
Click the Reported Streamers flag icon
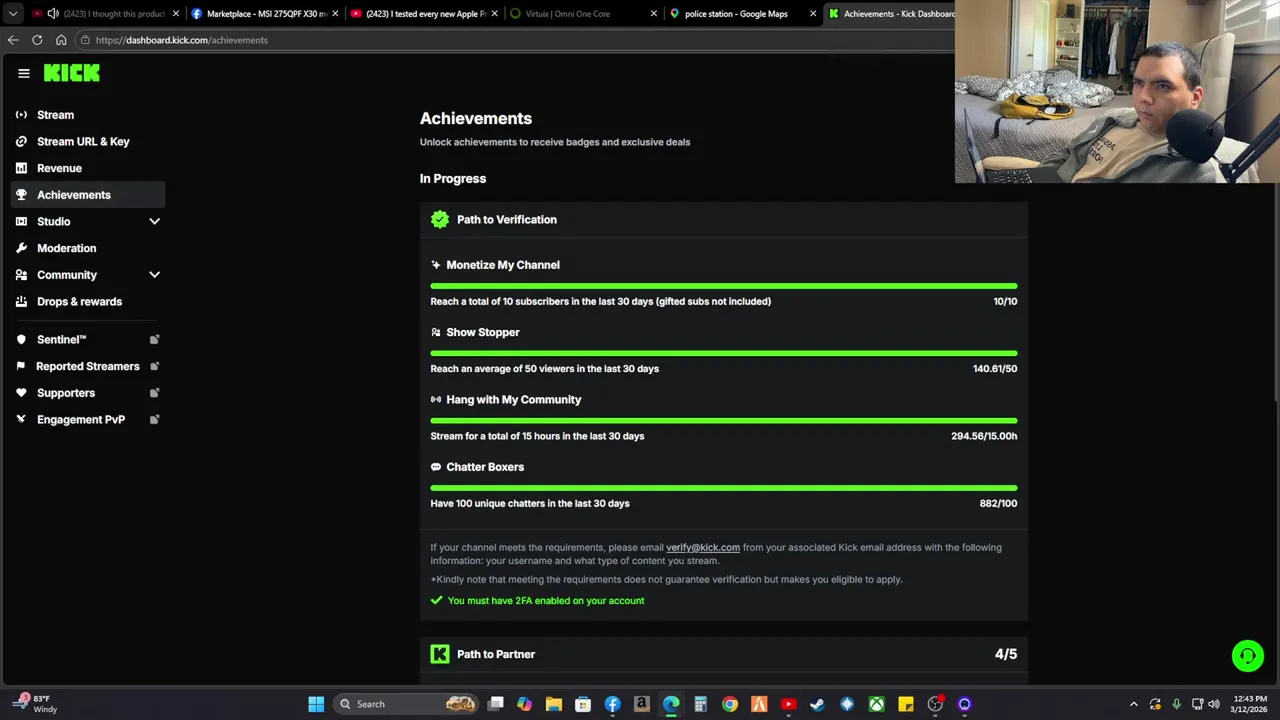(21, 366)
